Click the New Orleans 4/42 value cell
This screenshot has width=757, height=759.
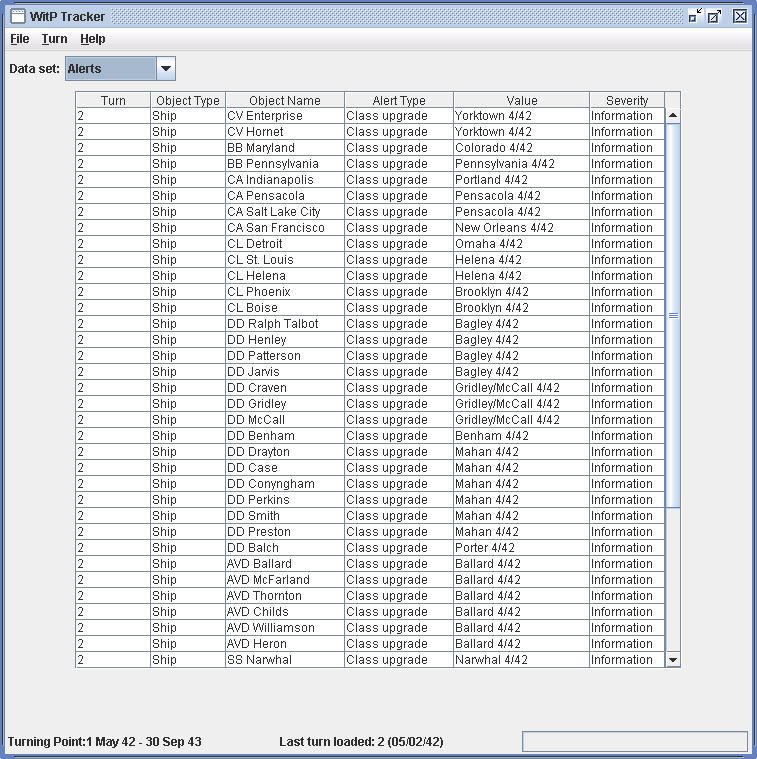click(521, 228)
